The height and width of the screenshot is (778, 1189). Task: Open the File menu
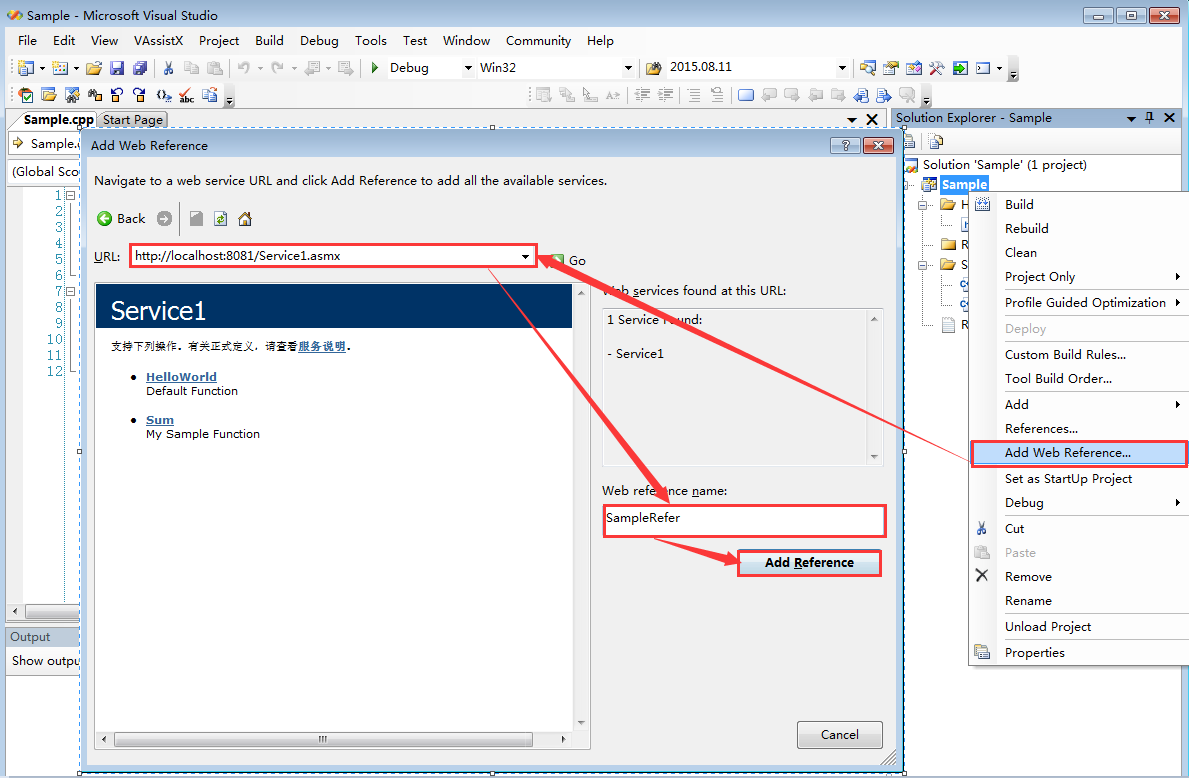(27, 41)
